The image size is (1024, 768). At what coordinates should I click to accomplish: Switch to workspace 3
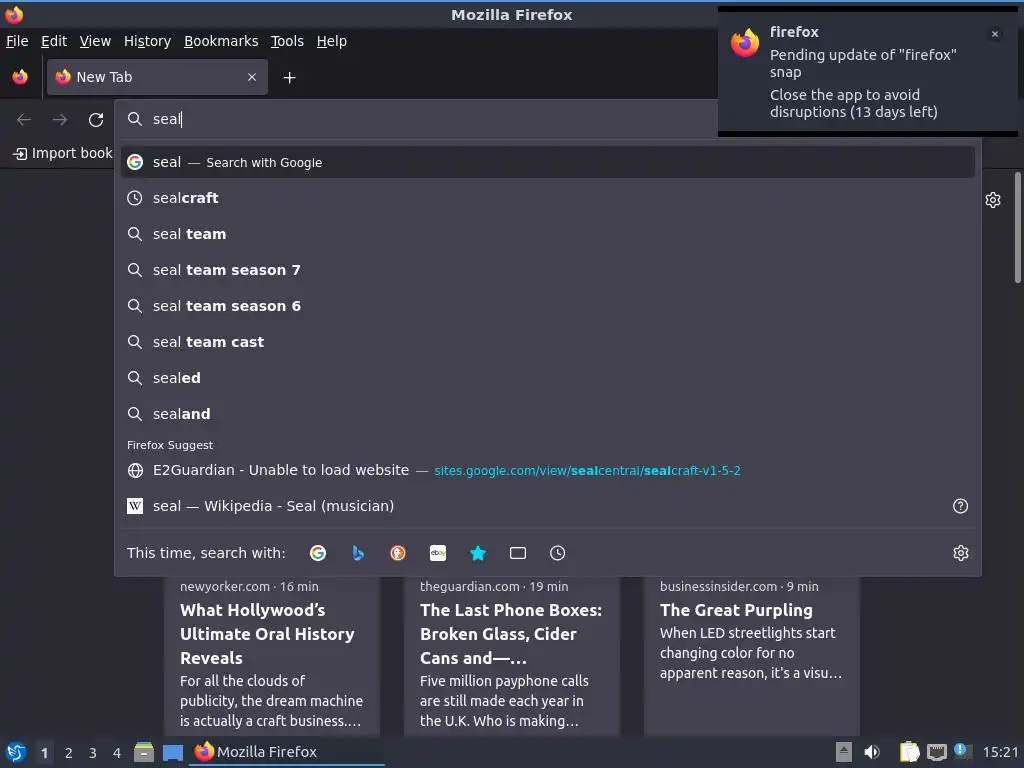click(x=93, y=753)
